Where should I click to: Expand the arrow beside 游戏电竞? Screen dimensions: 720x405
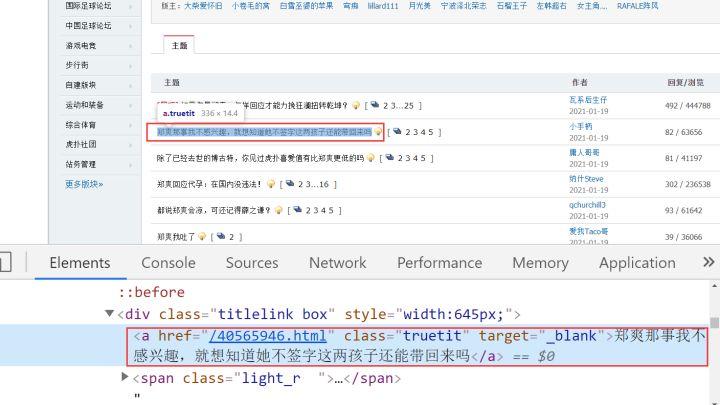(130, 46)
